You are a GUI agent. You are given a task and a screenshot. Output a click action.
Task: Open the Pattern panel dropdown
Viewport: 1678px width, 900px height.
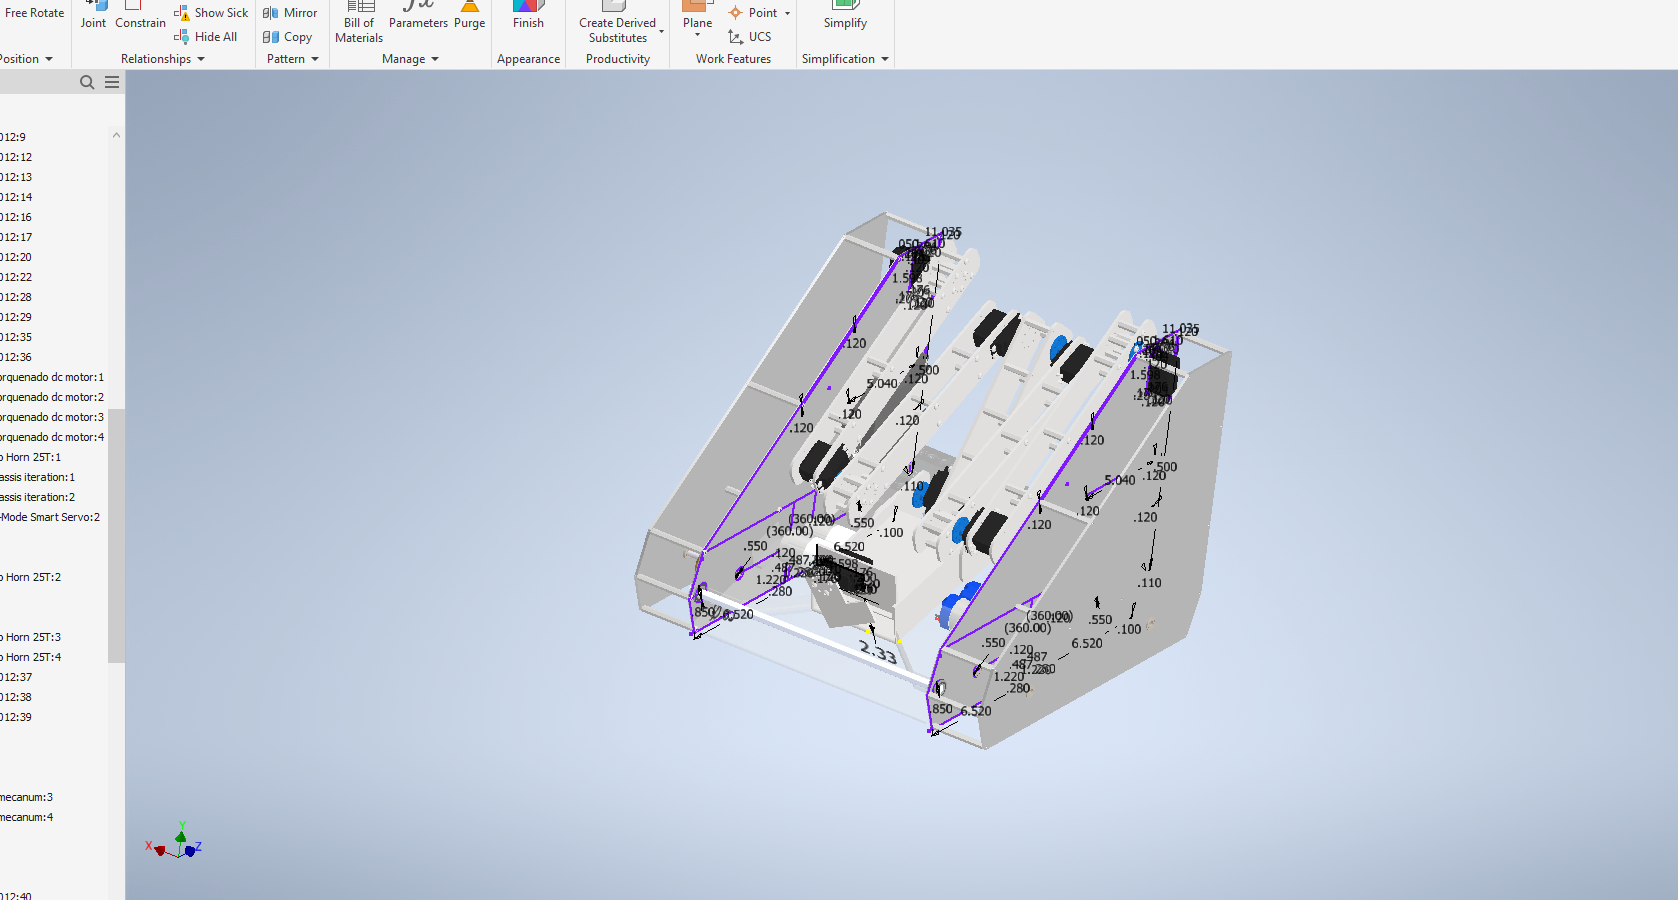(292, 59)
